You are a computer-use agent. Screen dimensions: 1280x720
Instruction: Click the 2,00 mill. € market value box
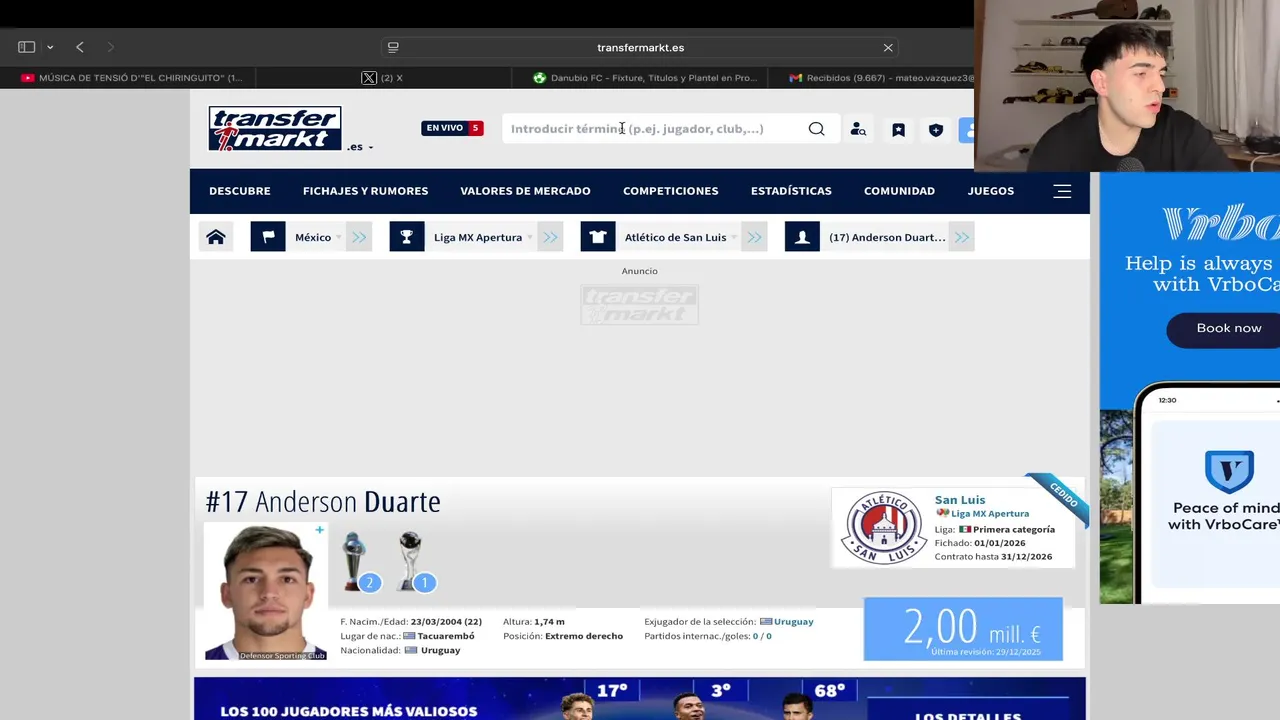click(x=963, y=629)
